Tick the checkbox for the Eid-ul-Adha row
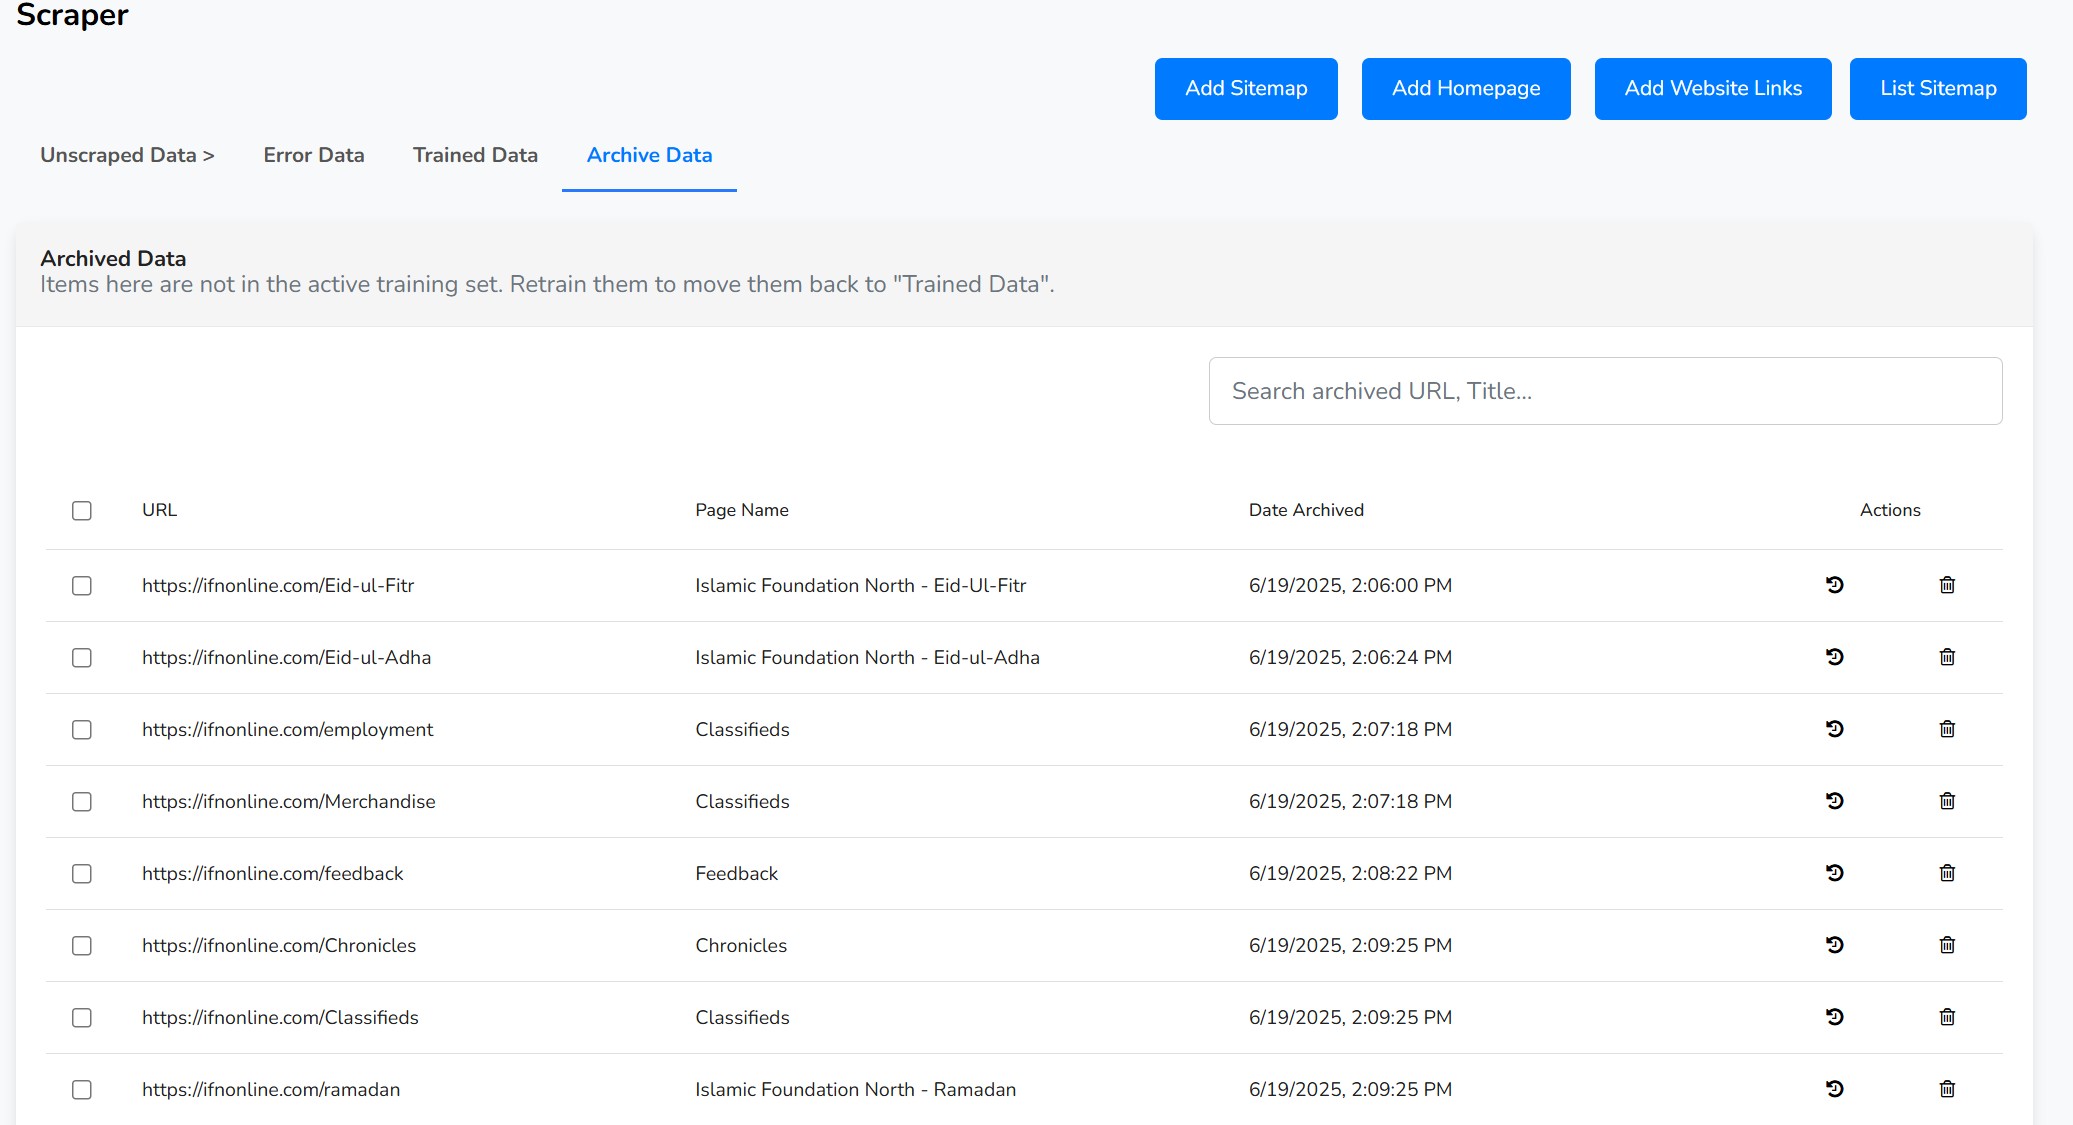 (x=82, y=658)
